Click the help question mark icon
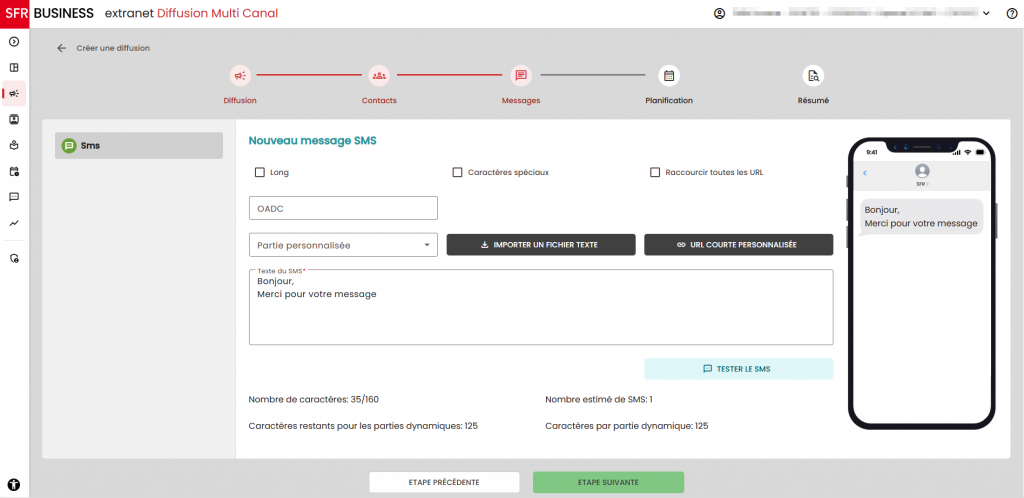Image resolution: width=1024 pixels, height=498 pixels. pos(1011,13)
